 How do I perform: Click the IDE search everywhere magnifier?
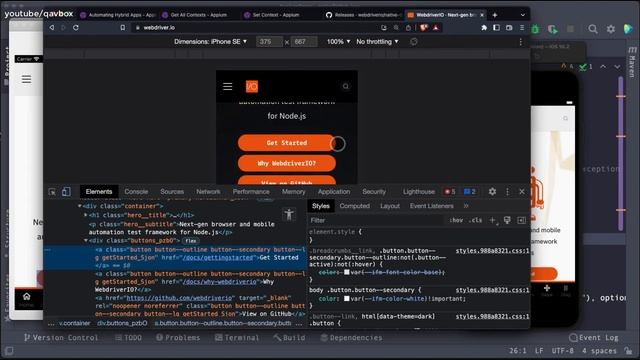click(x=593, y=29)
